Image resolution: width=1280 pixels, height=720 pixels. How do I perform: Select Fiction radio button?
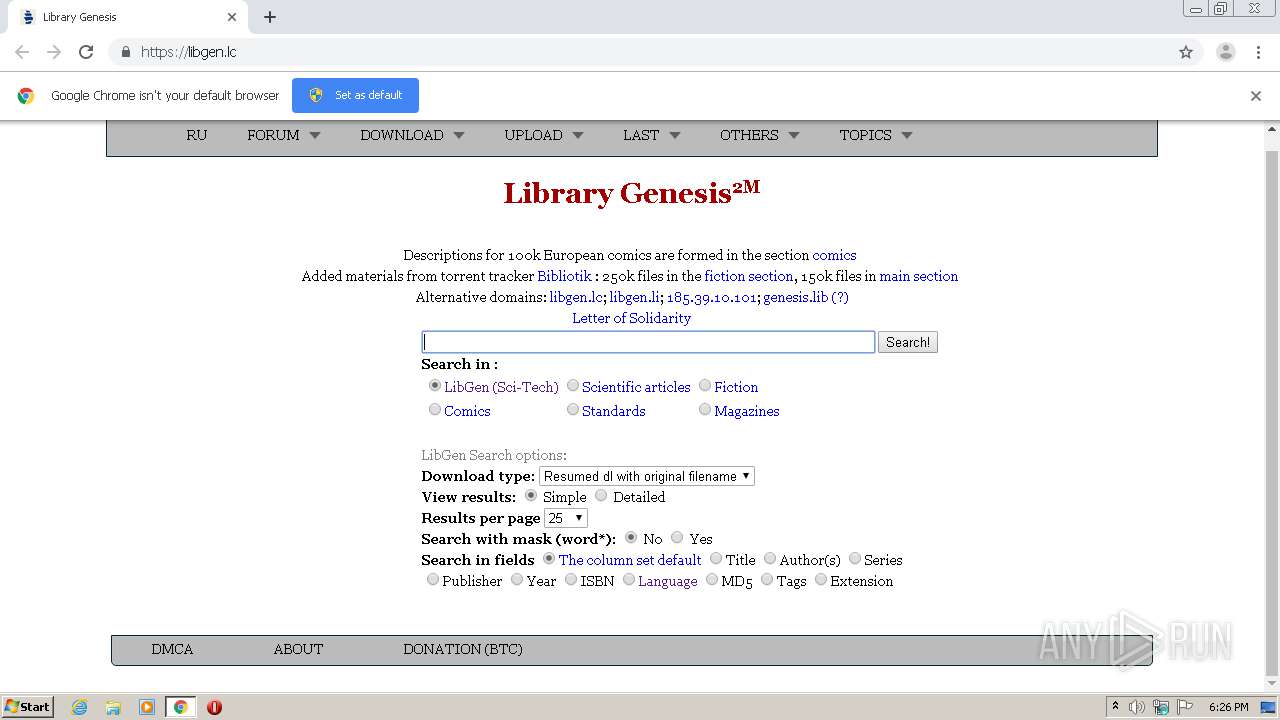click(705, 385)
